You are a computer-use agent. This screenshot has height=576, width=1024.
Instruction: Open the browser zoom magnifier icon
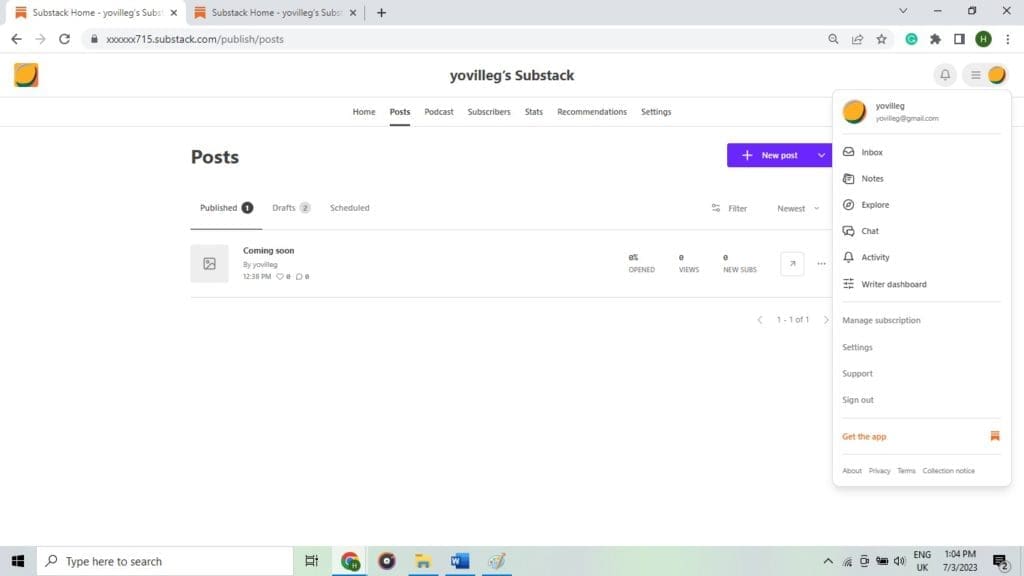pos(833,39)
